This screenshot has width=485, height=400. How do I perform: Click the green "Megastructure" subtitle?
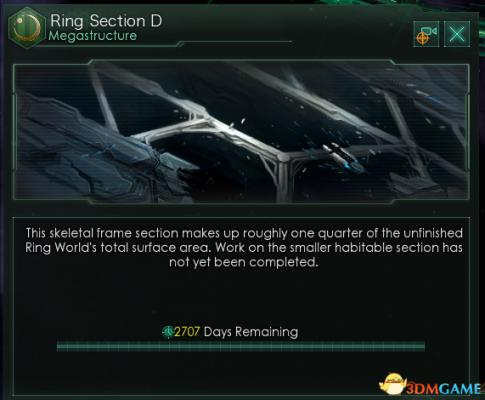(93, 36)
